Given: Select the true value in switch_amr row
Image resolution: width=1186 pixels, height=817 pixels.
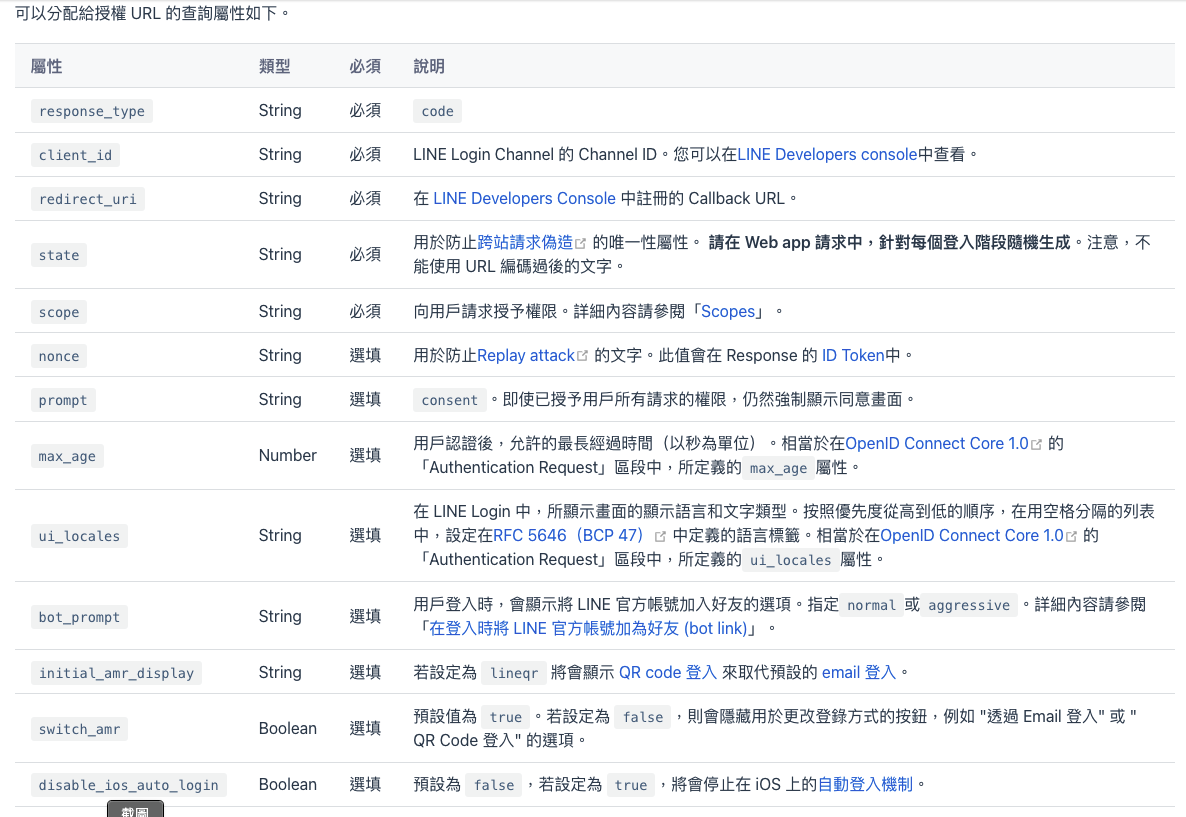Looking at the screenshot, I should tap(506, 717).
